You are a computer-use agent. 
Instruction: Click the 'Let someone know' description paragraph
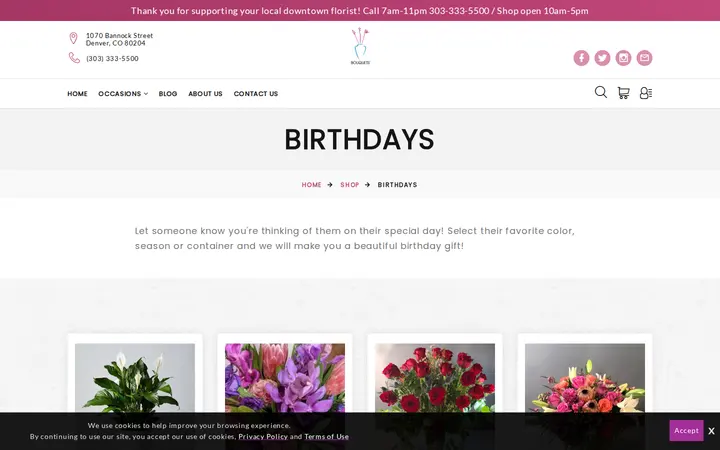tap(354, 238)
